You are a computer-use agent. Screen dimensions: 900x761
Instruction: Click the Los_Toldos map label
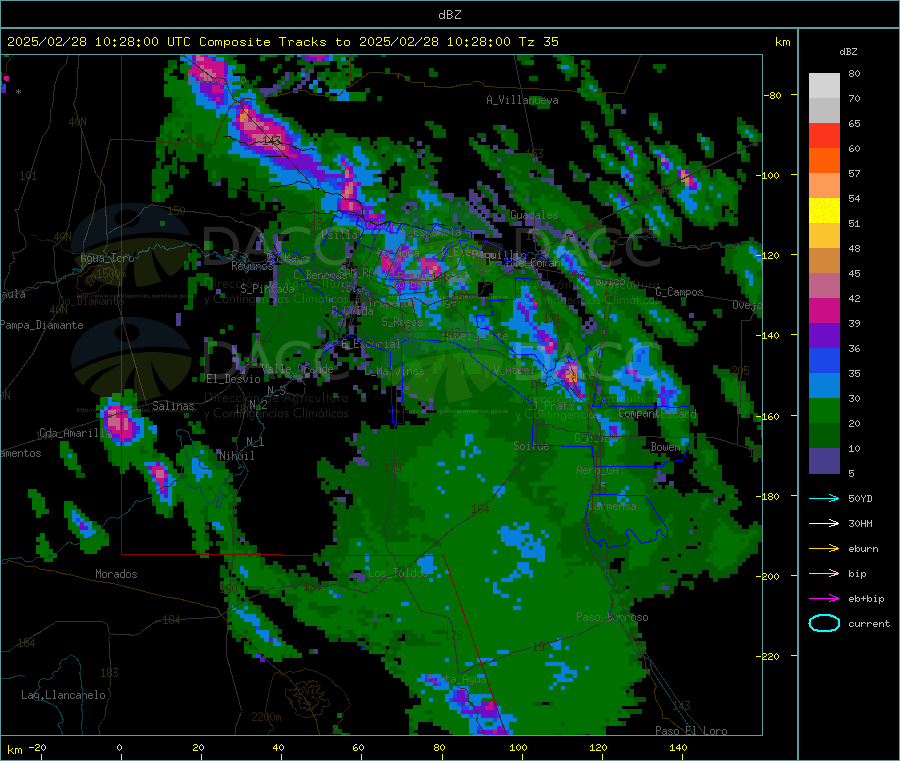tap(398, 573)
